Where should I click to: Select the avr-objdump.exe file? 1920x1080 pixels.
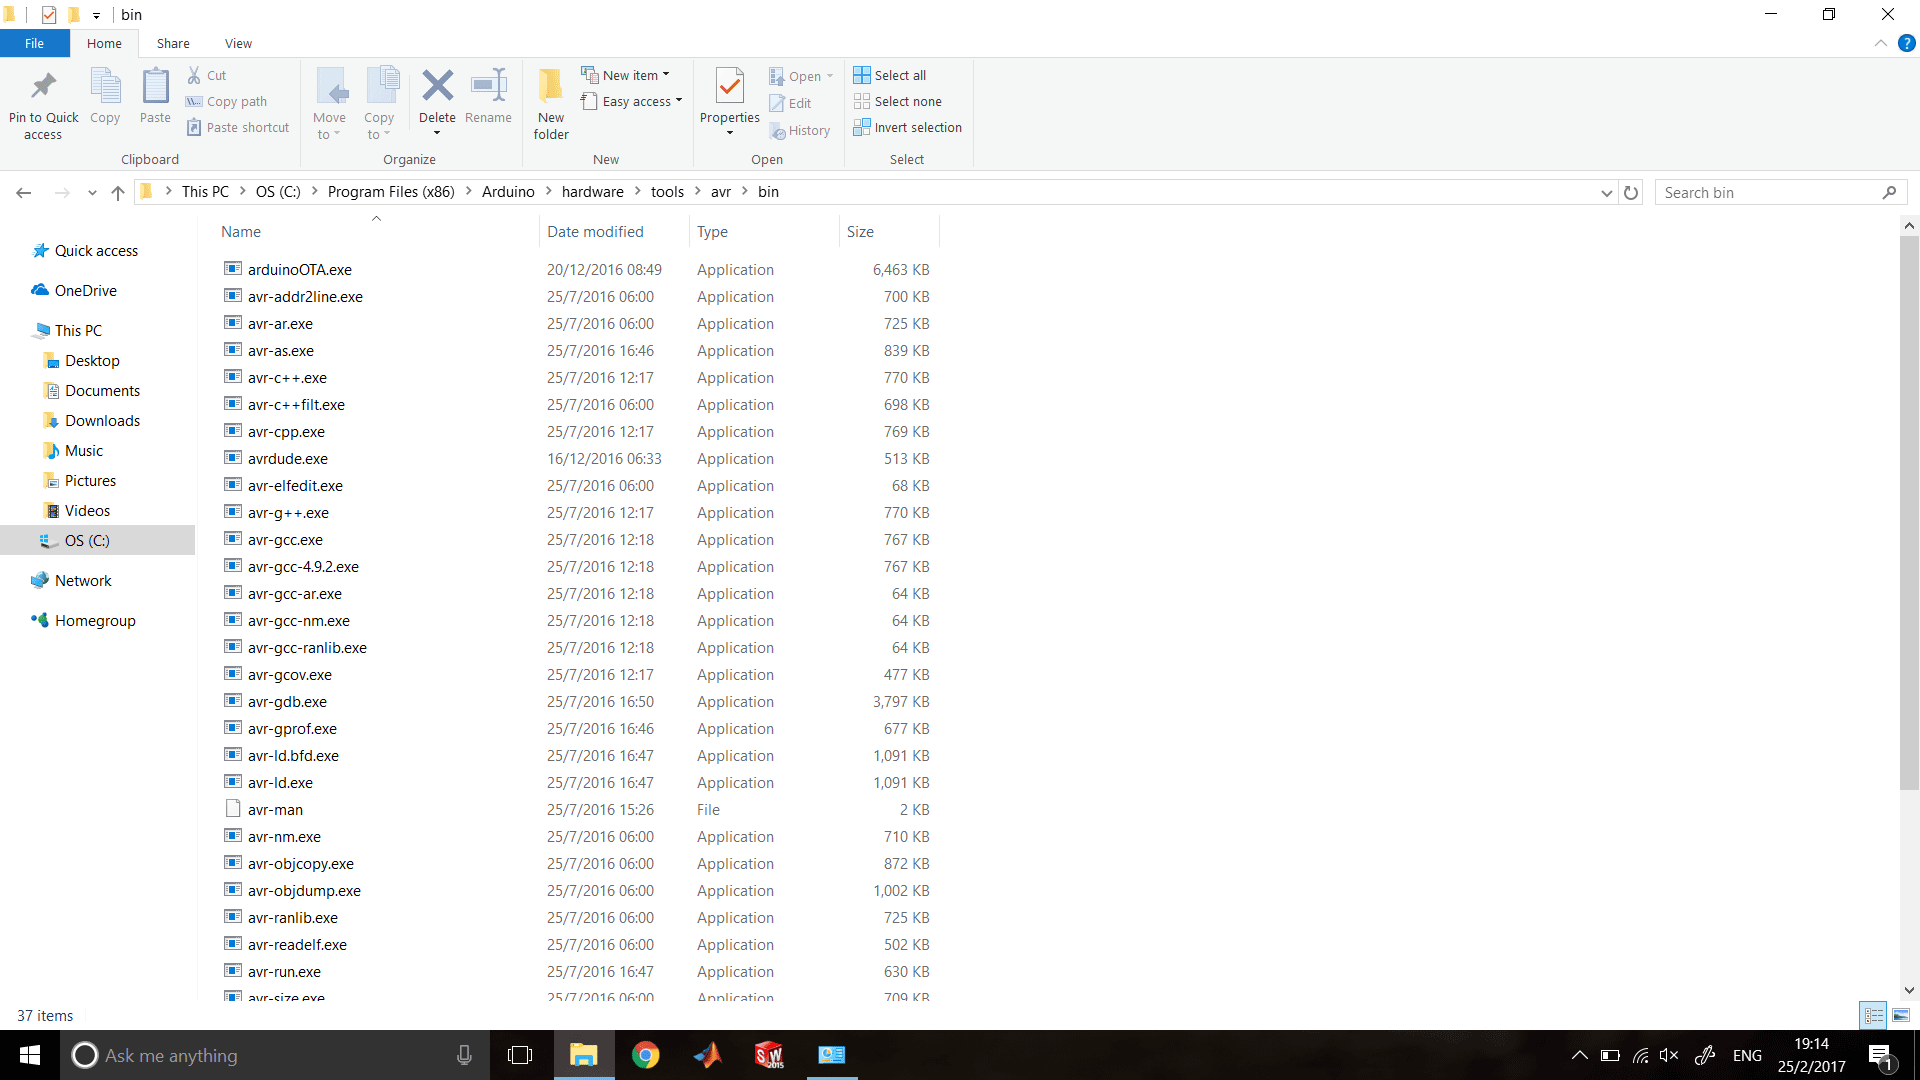578,890
